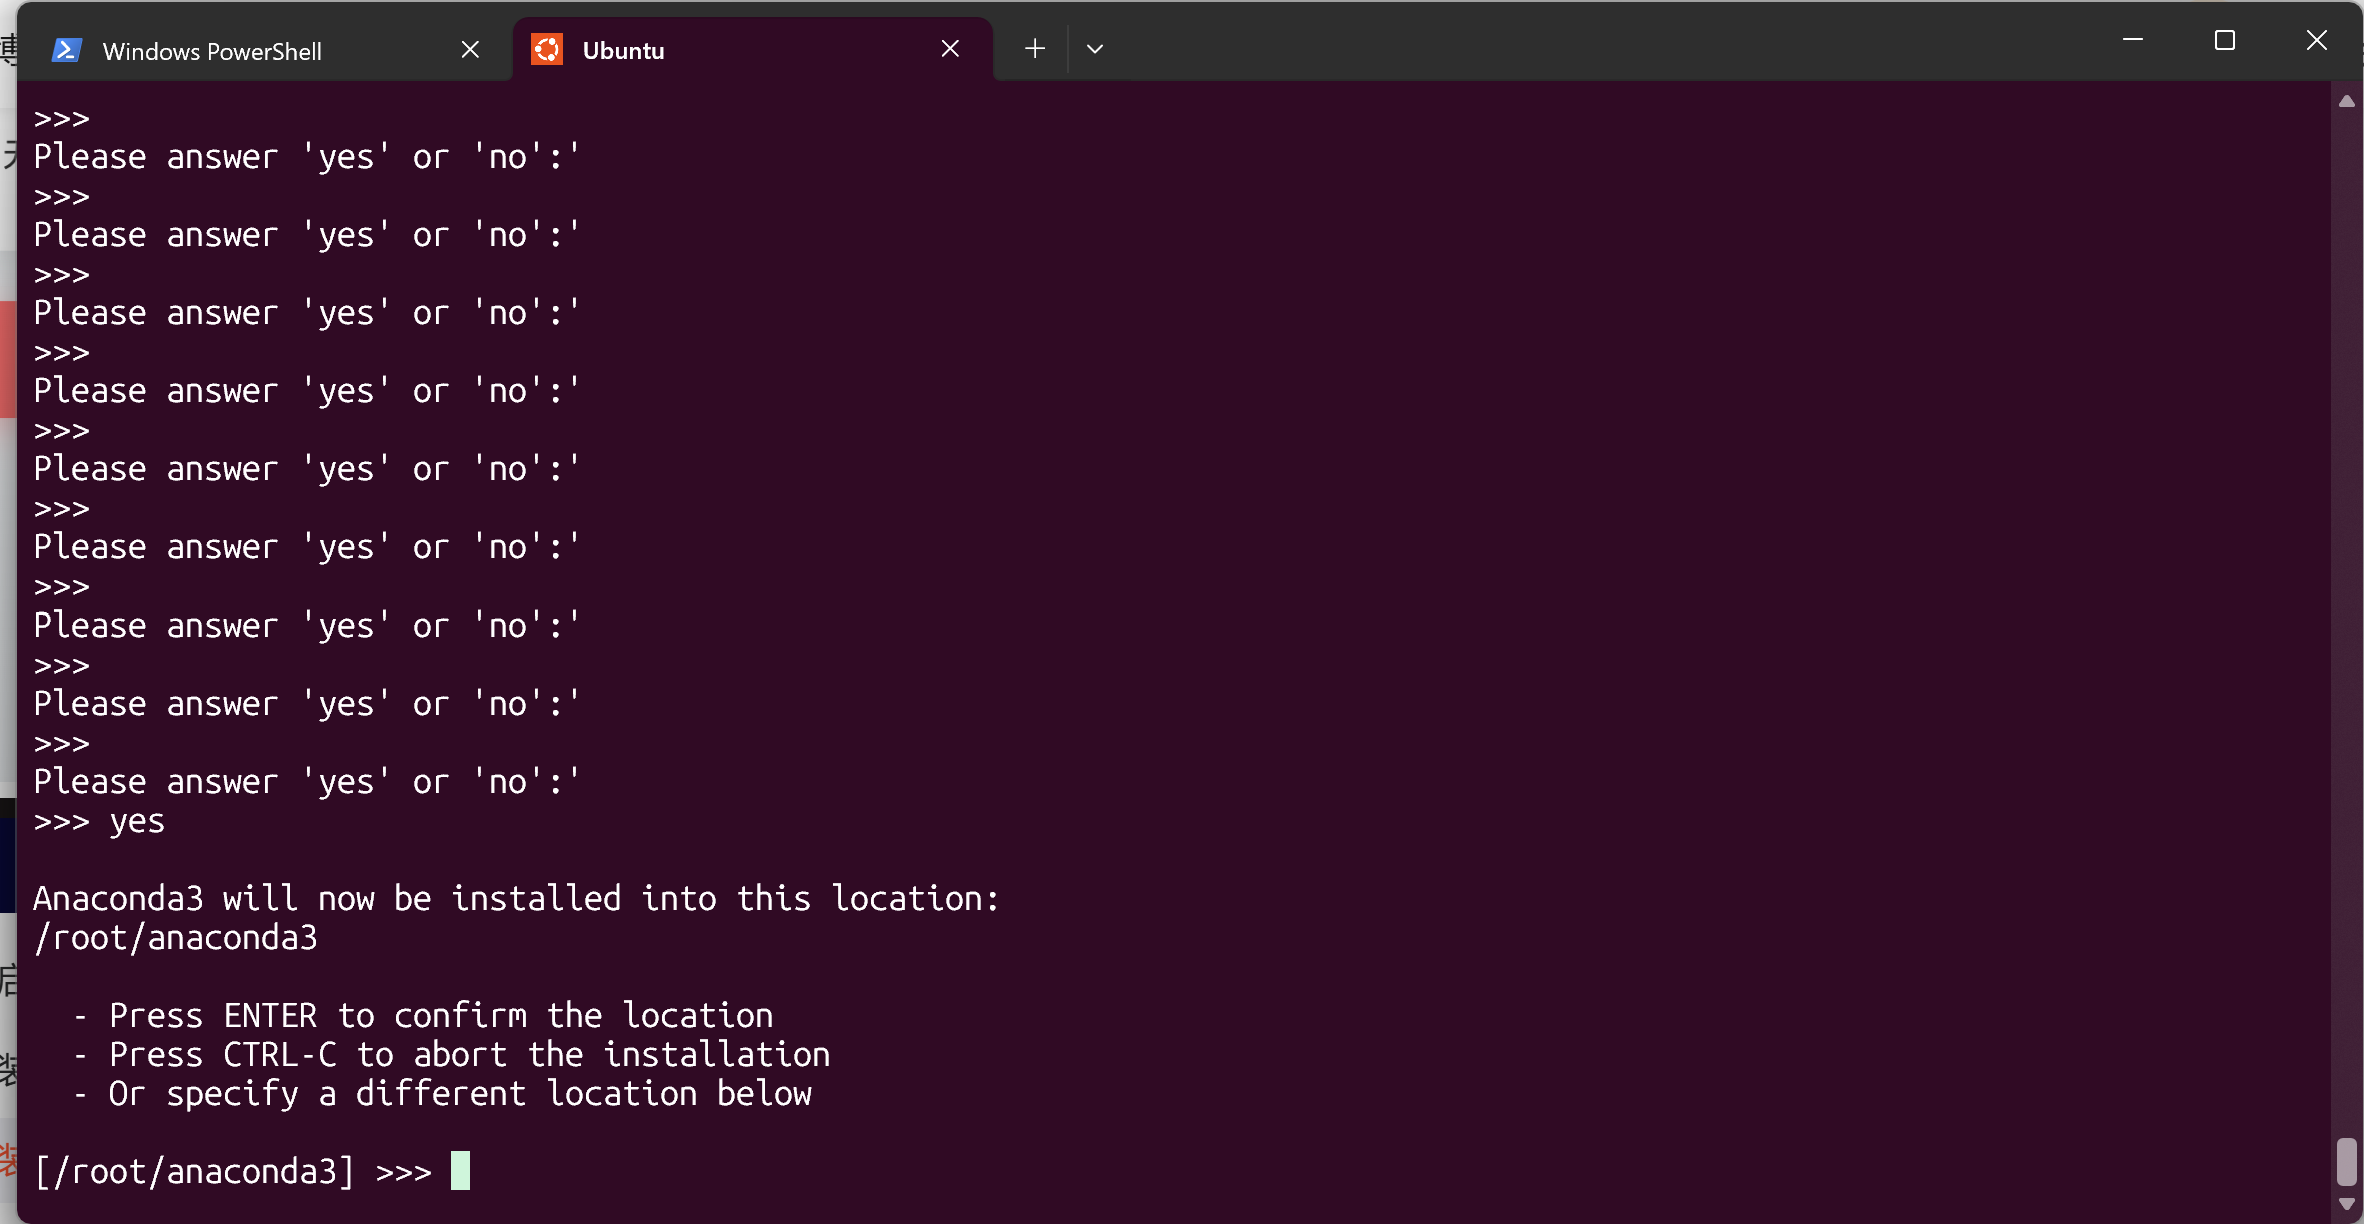This screenshot has height=1224, width=2364.
Task: Click the typed 'yes' response line
Action: 137,821
